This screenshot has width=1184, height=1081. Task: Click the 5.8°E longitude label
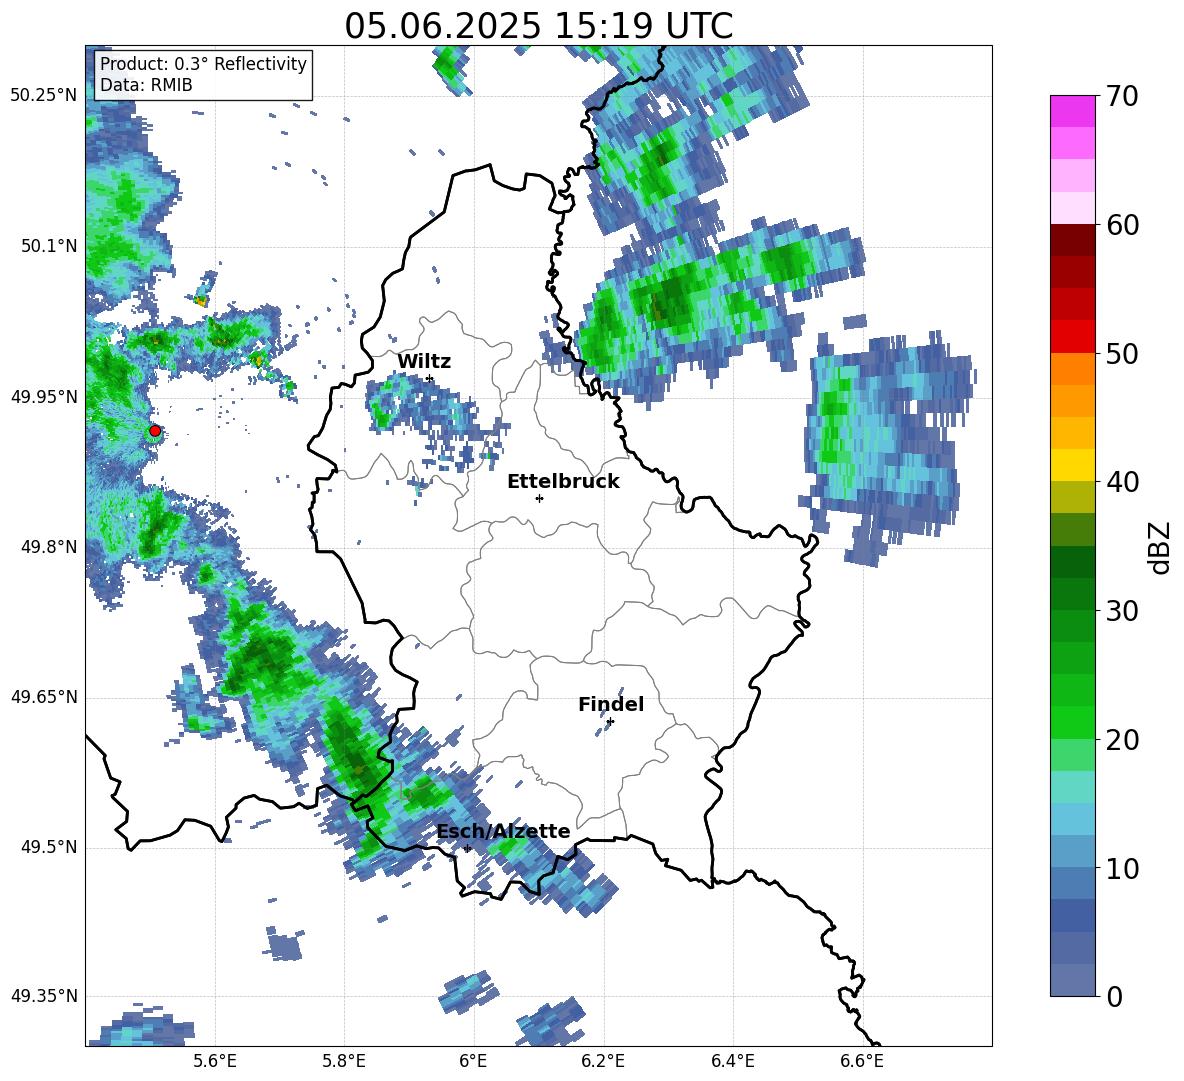(x=344, y=1061)
